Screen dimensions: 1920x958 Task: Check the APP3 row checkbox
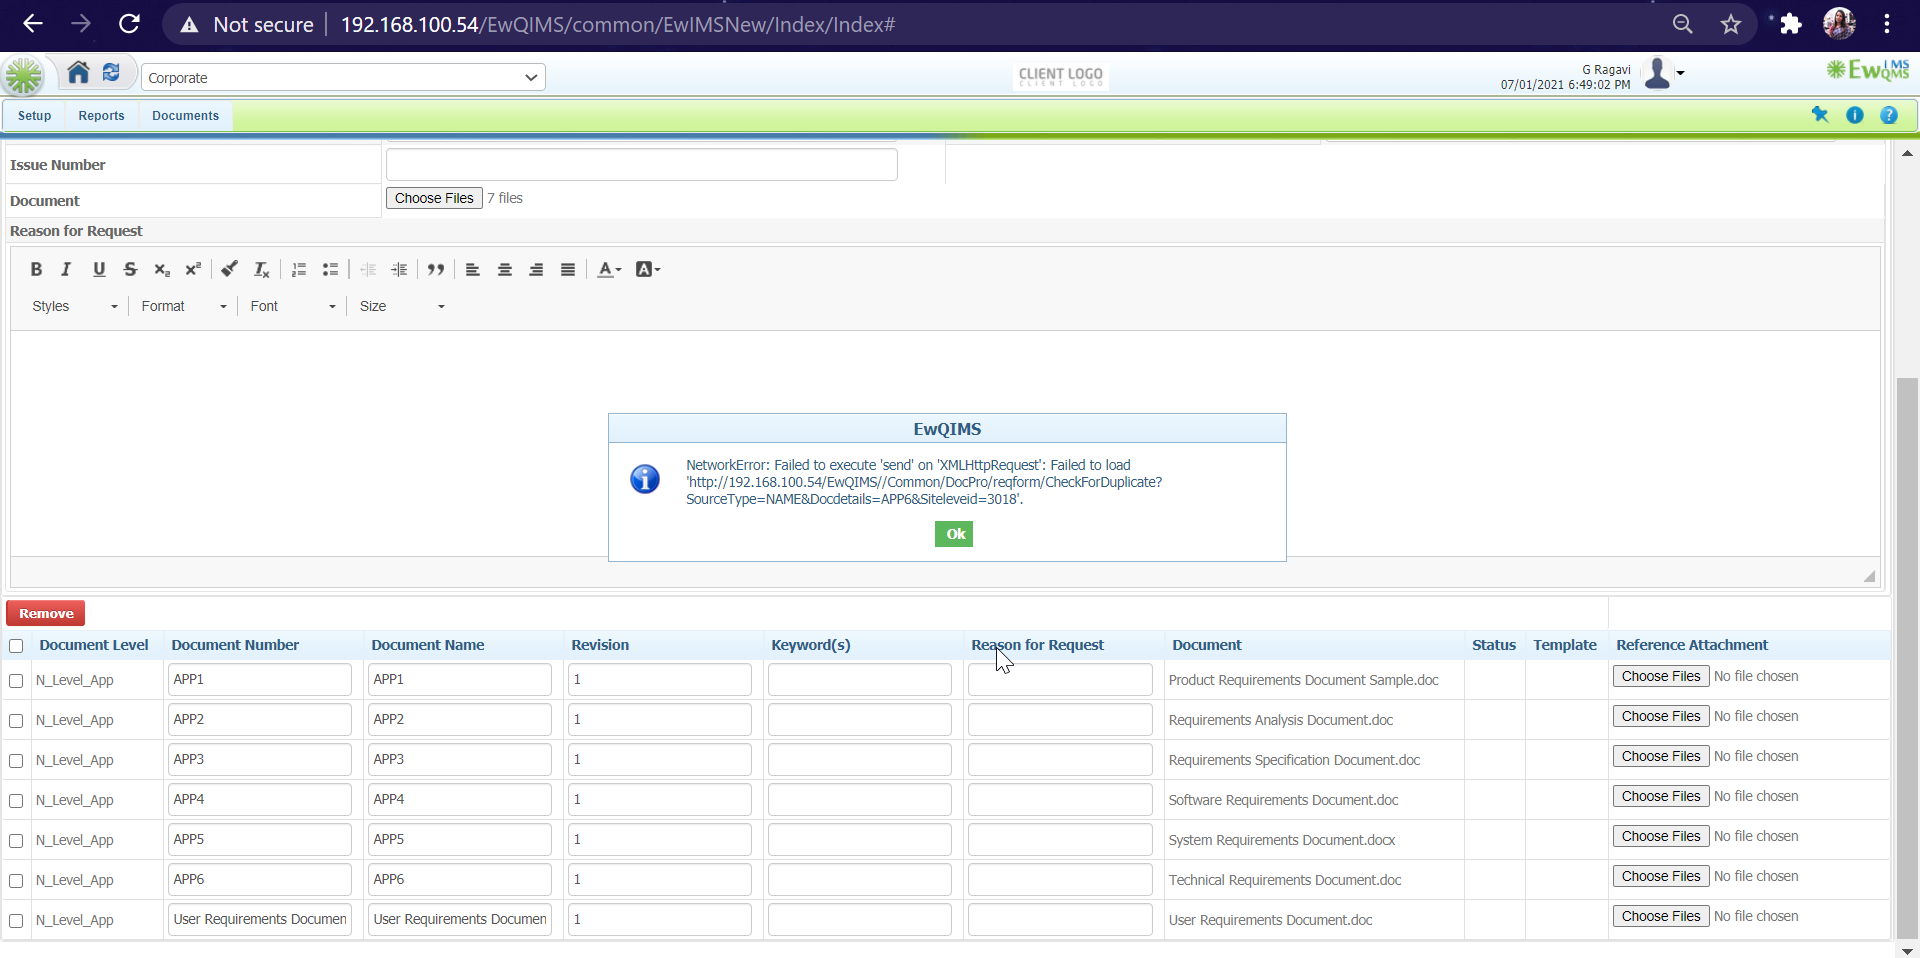coord(16,761)
